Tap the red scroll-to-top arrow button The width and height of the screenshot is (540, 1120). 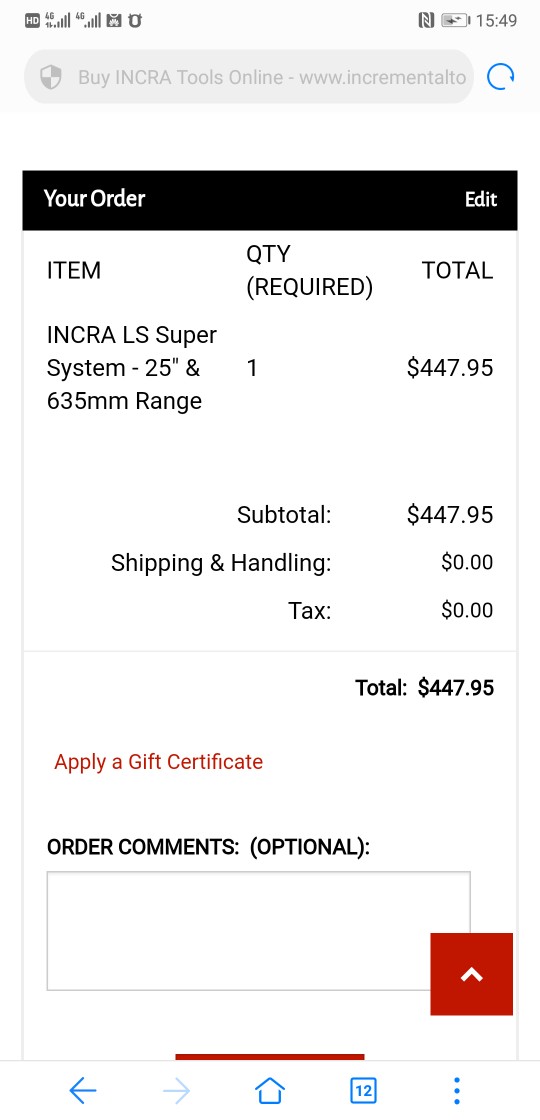[471, 974]
